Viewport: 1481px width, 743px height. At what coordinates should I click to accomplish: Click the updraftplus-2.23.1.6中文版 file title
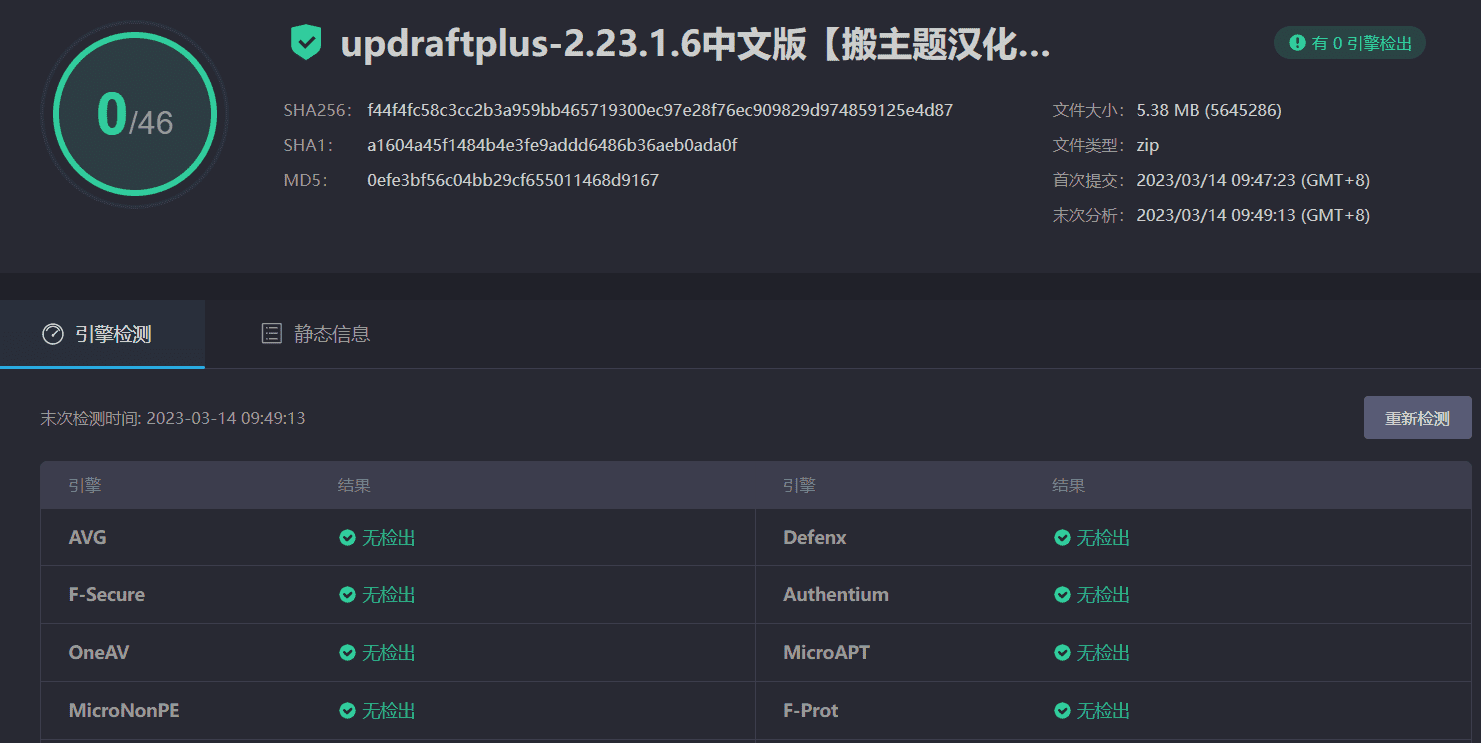click(x=695, y=45)
